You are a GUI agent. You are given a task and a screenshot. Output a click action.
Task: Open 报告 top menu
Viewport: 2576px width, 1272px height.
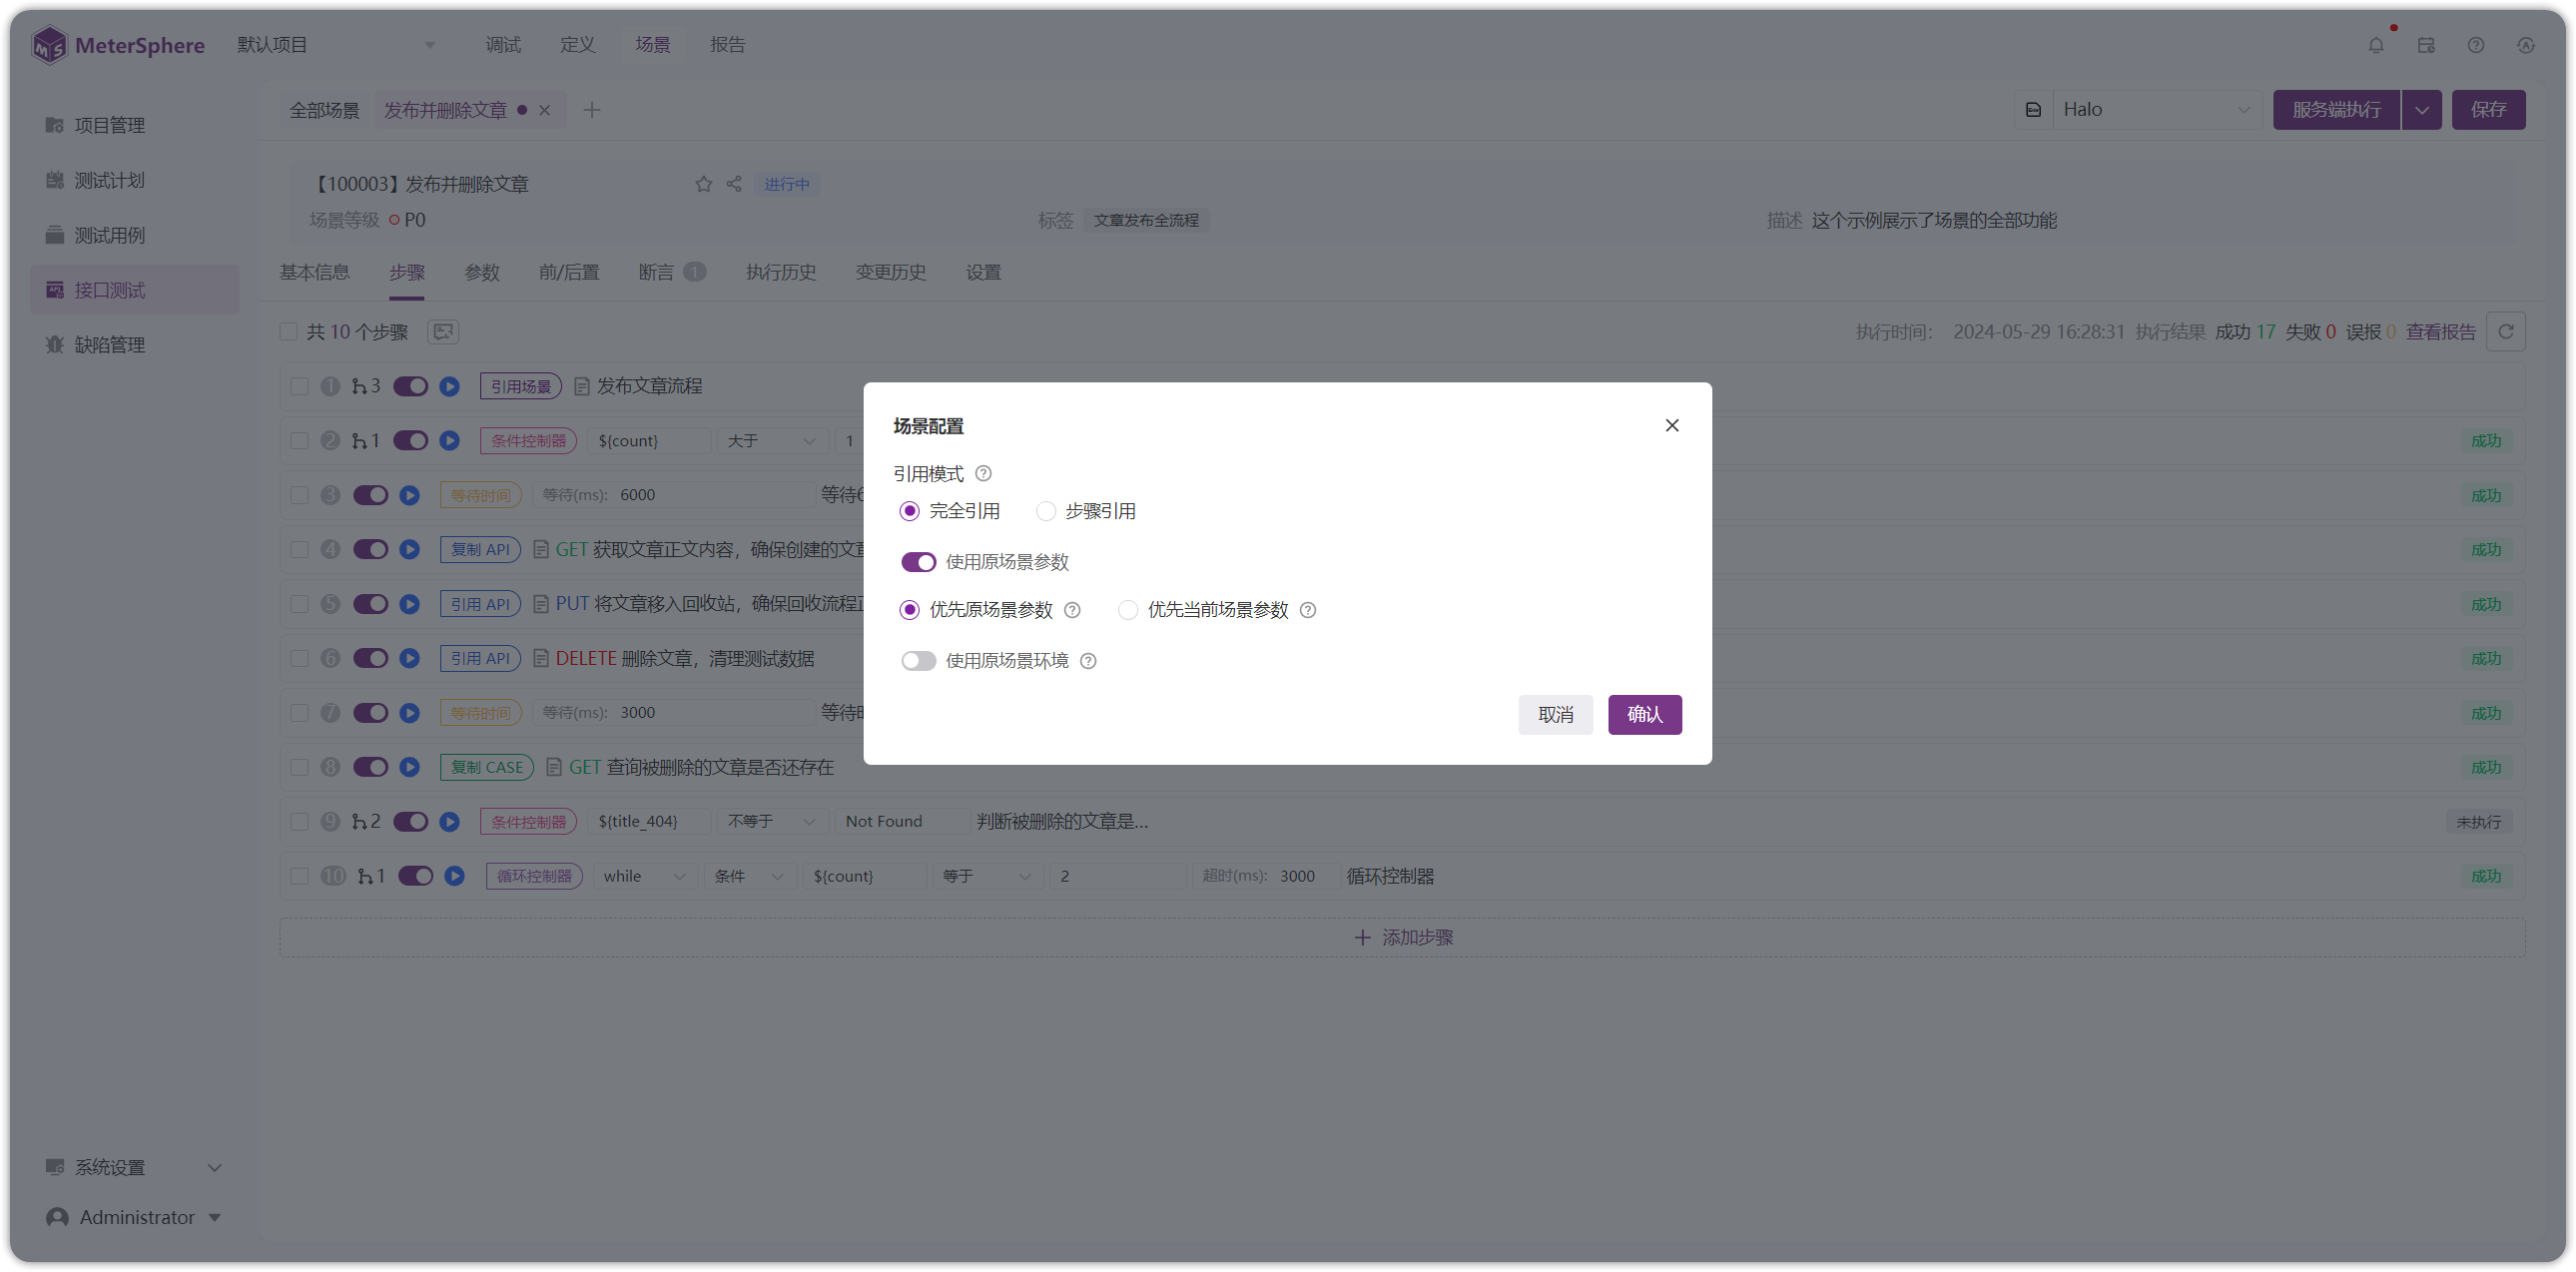point(727,45)
